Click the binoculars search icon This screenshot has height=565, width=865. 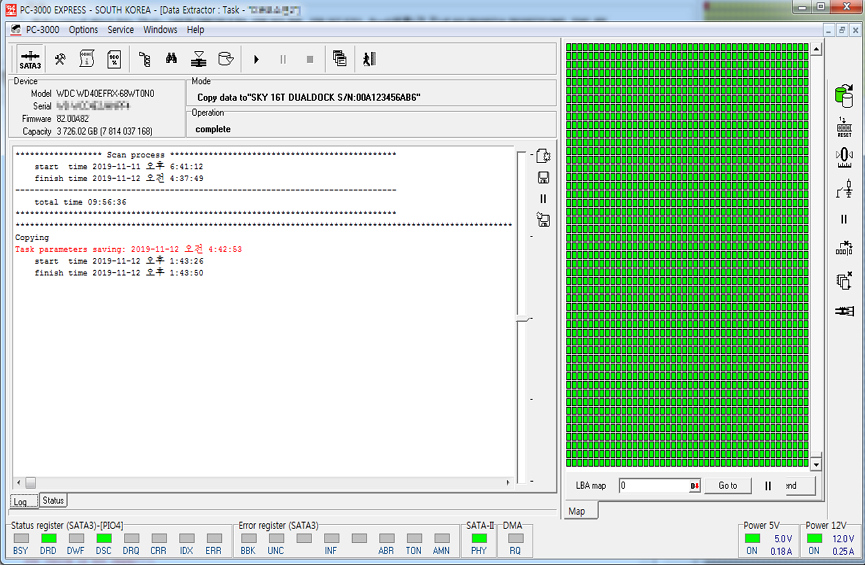[x=172, y=58]
